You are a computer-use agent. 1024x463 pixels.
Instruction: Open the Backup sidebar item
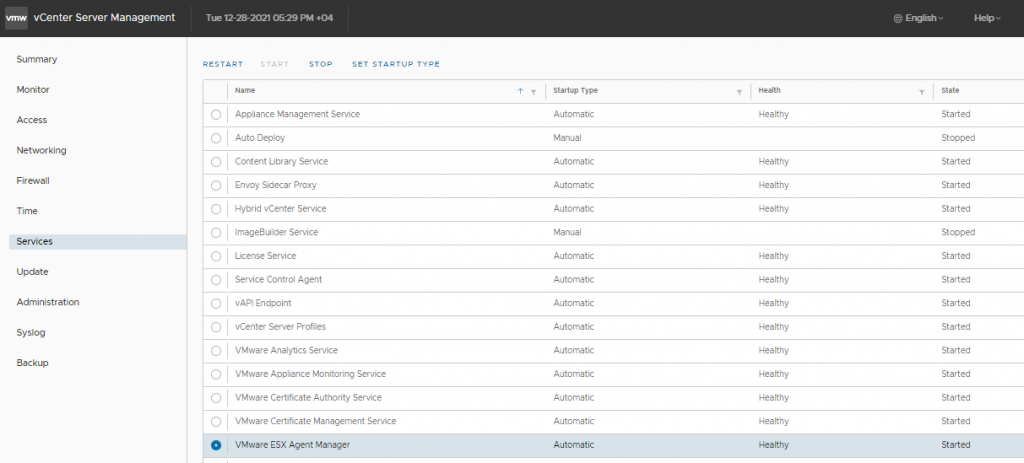[32, 362]
